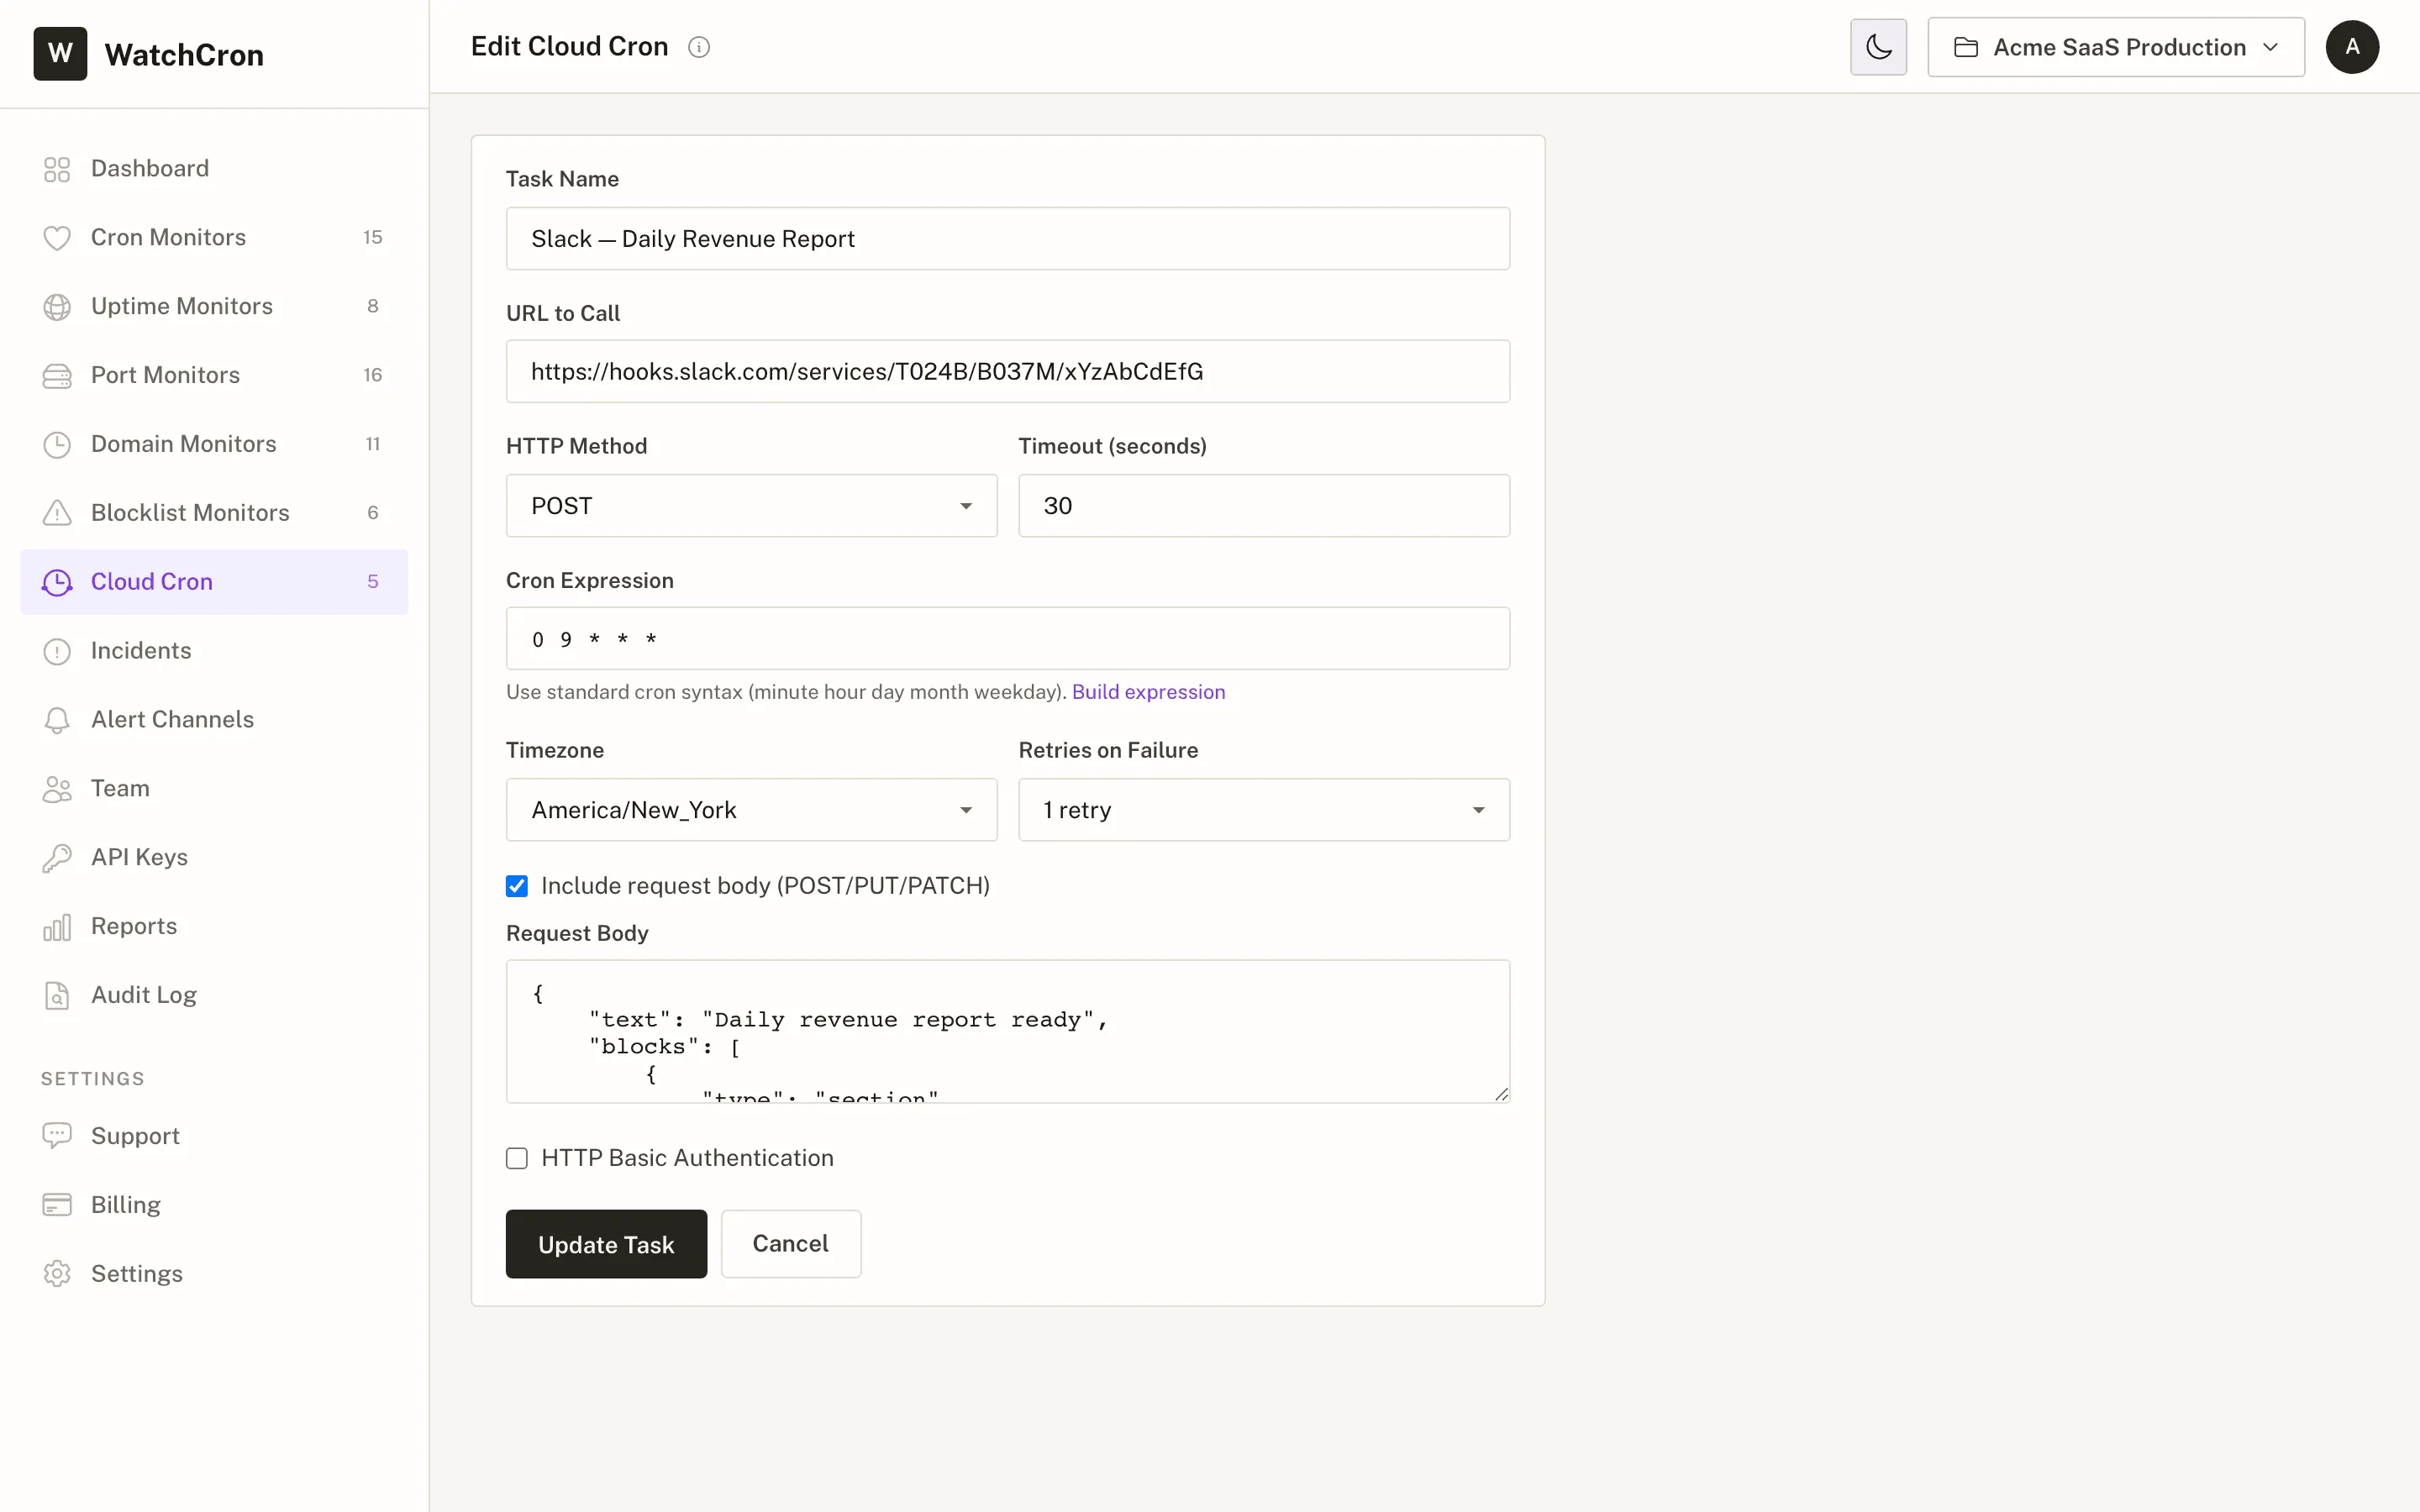Image resolution: width=2420 pixels, height=1512 pixels.
Task: Click the Billing card icon
Action: tap(57, 1205)
